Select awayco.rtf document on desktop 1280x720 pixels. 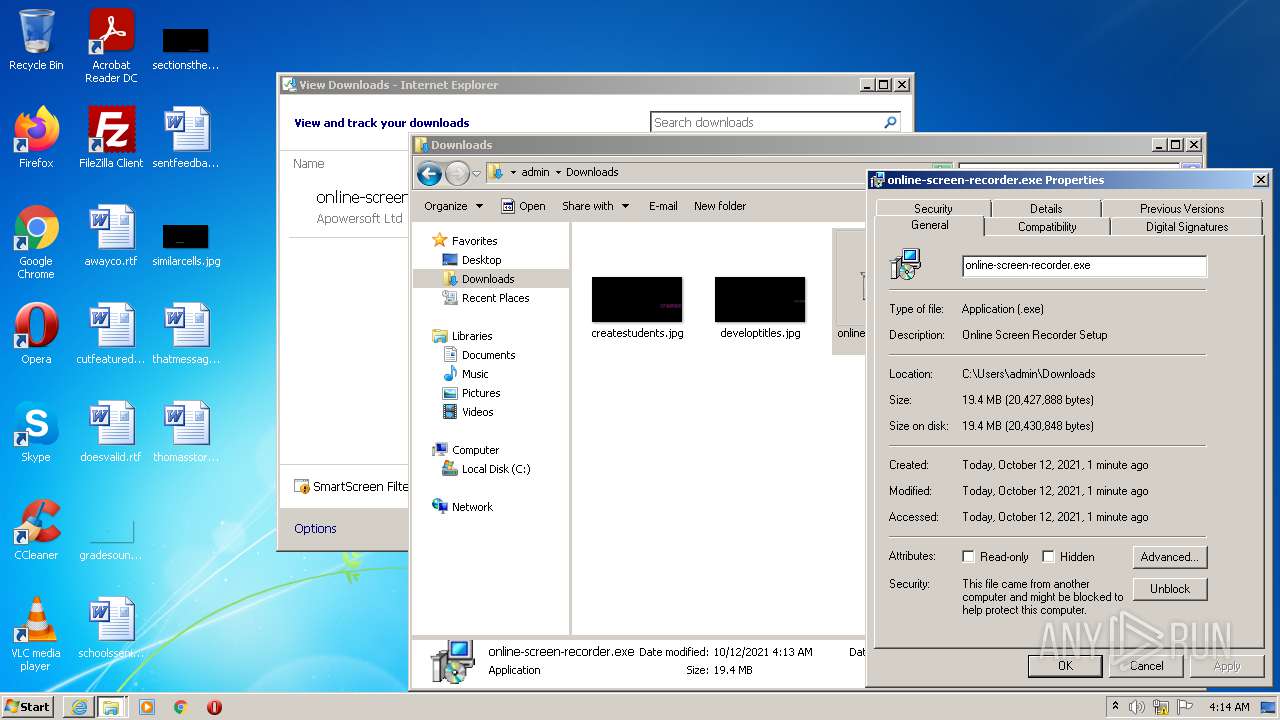[x=111, y=236]
